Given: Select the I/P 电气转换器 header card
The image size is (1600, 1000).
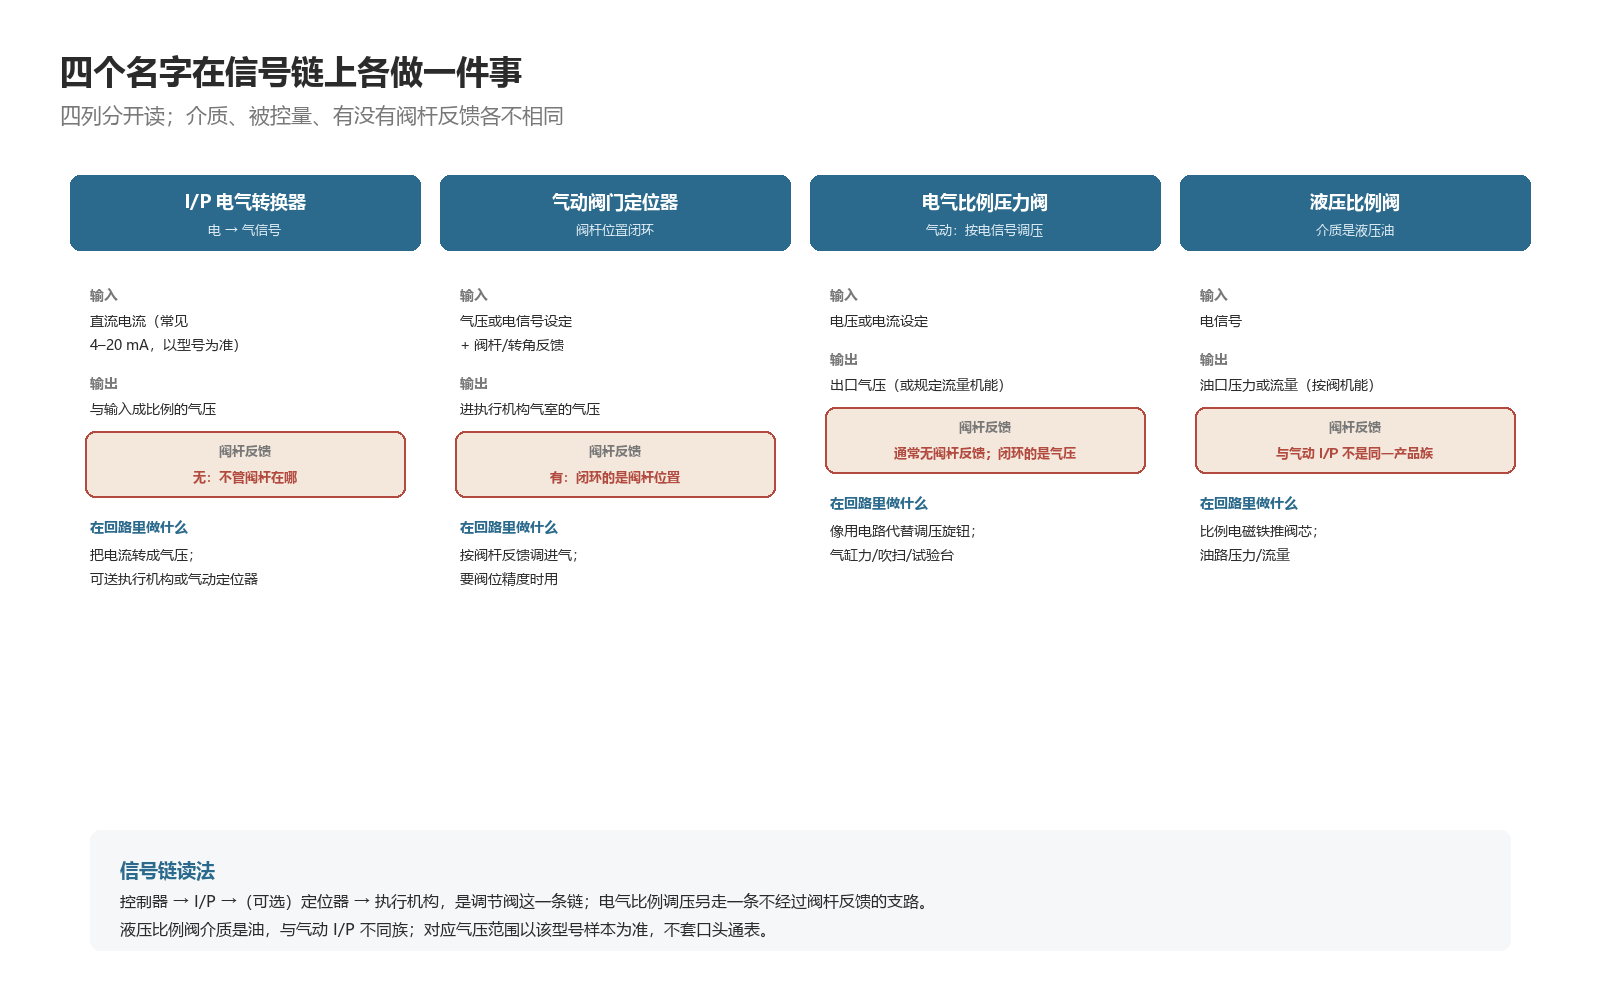Looking at the screenshot, I should [x=245, y=213].
